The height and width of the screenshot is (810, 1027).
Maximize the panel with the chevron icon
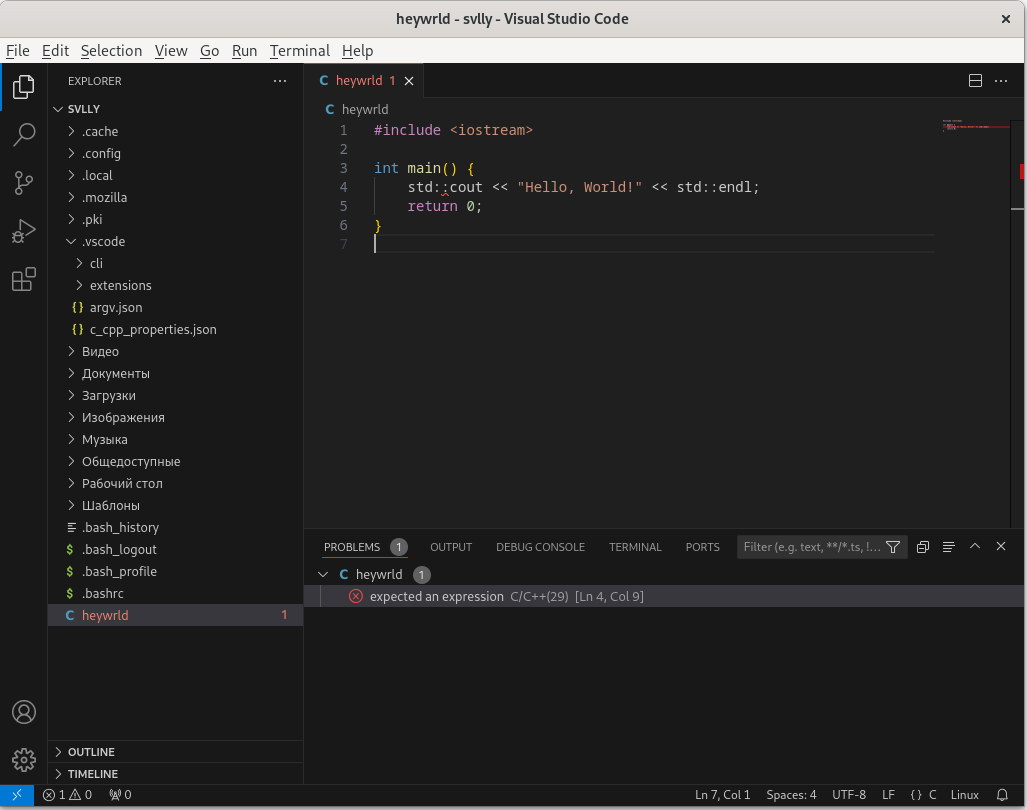(x=975, y=546)
